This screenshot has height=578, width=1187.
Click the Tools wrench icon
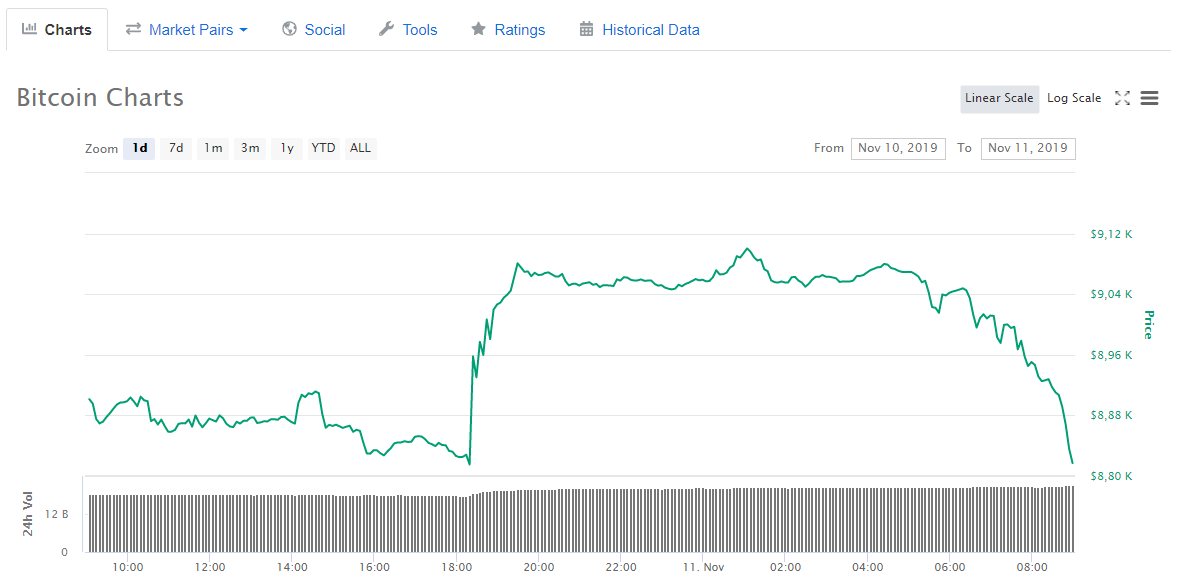pos(386,29)
